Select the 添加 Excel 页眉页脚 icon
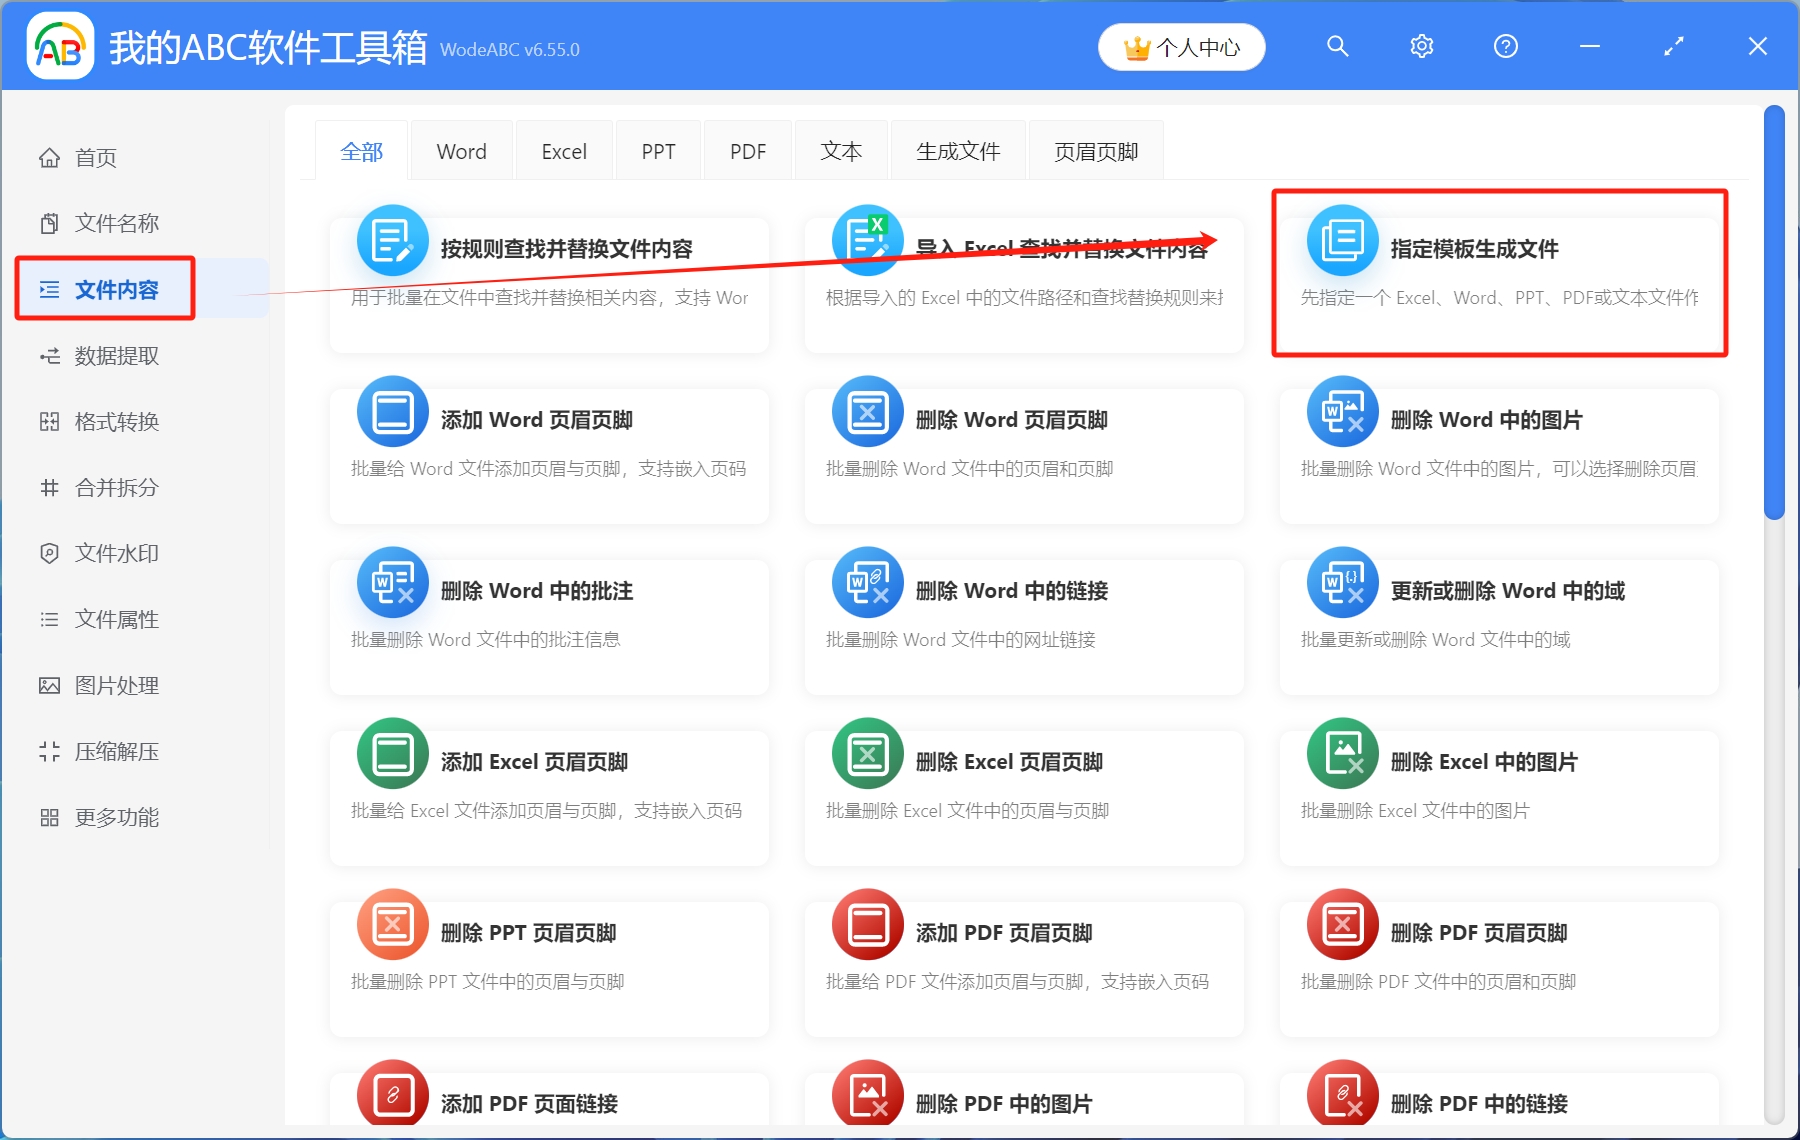The height and width of the screenshot is (1140, 1800). pos(392,753)
